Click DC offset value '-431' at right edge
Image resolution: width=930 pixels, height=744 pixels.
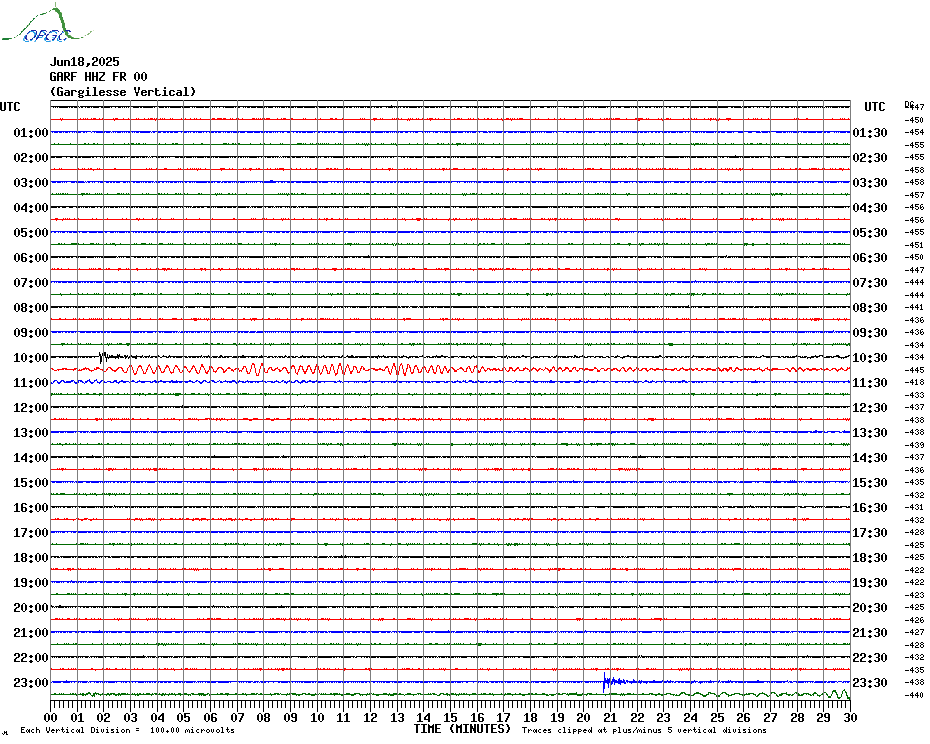click(915, 507)
